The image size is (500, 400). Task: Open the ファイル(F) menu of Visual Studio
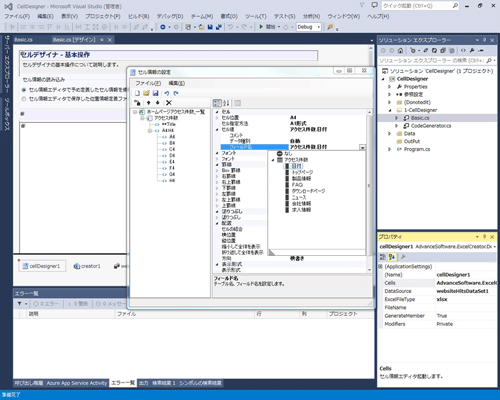coord(17,16)
